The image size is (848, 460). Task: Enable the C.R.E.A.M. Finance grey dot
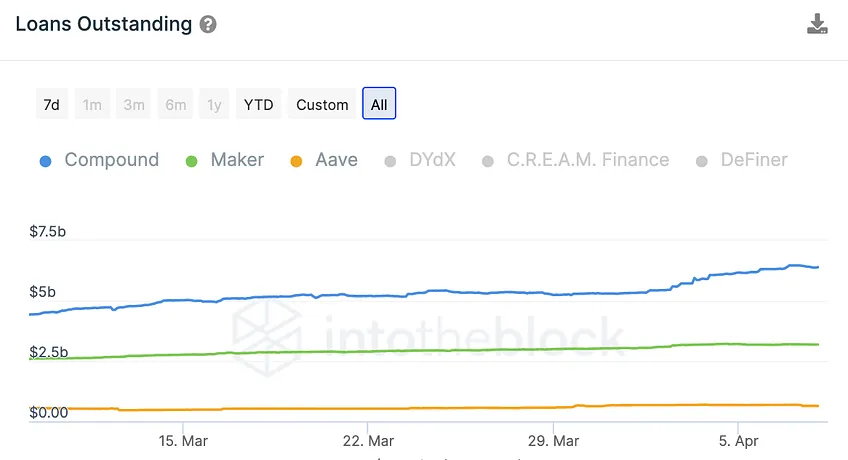488,161
